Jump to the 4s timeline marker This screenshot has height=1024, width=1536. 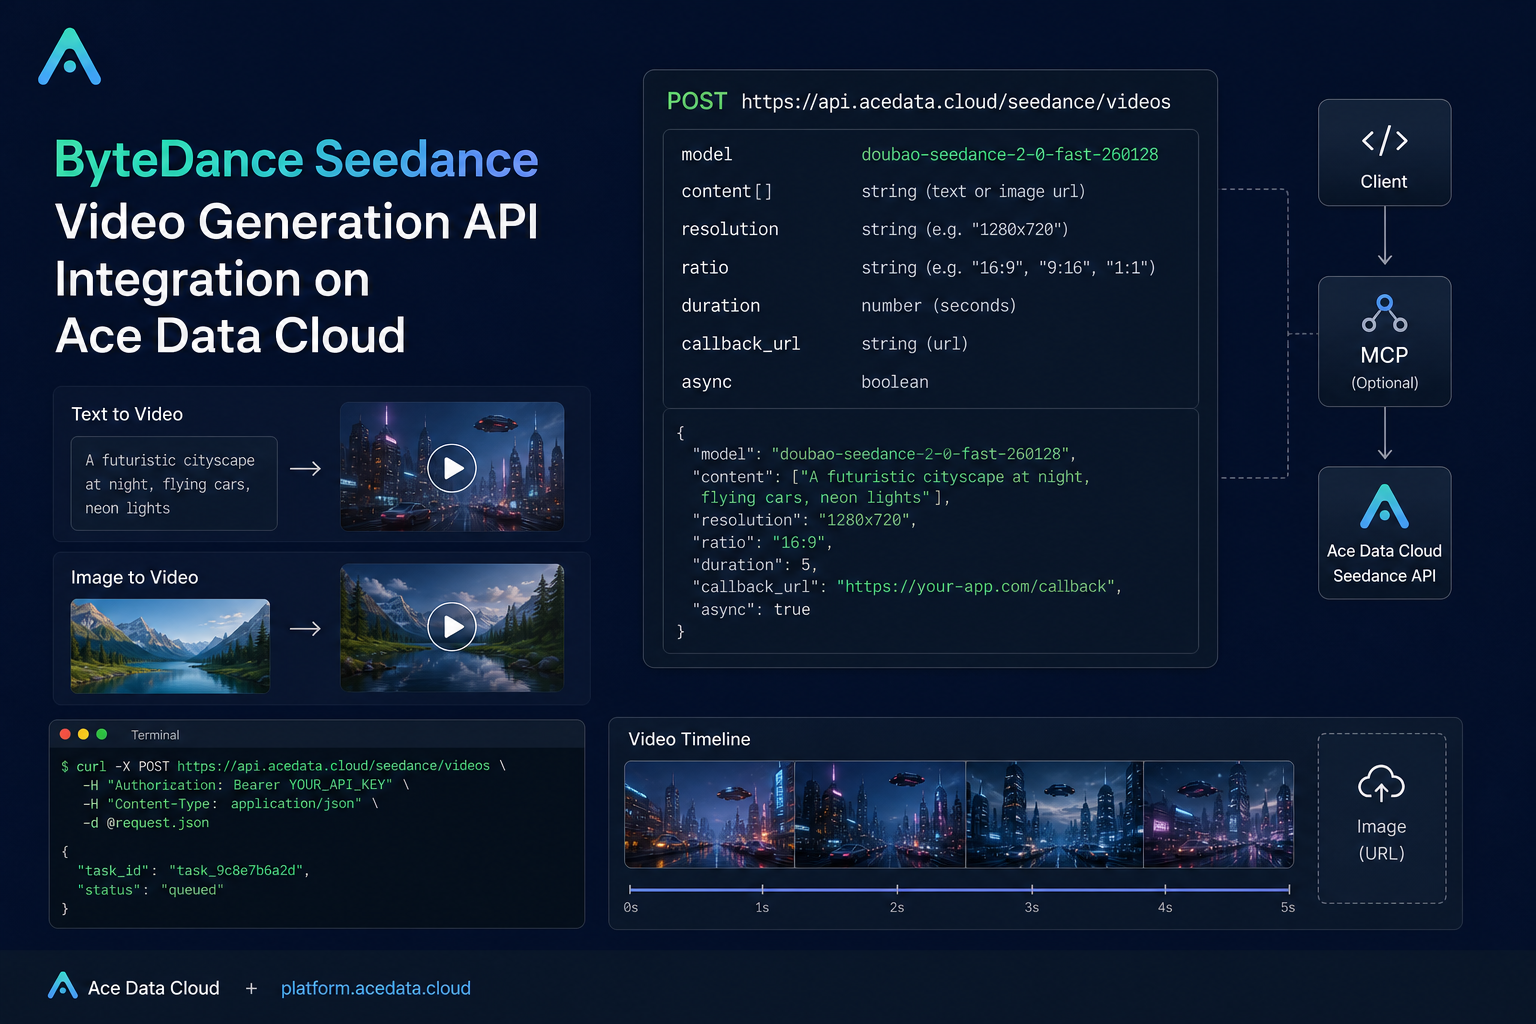1165,908
